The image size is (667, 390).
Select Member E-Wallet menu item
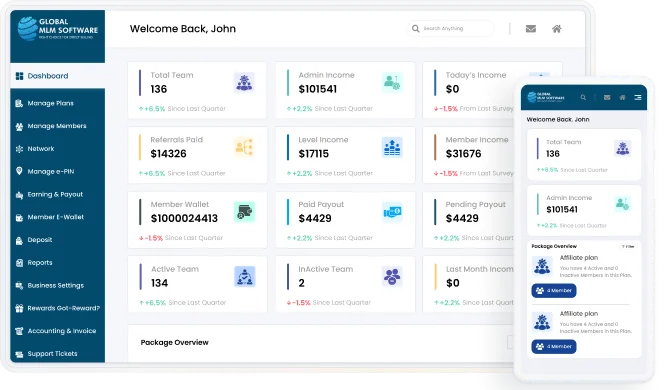click(x=57, y=217)
